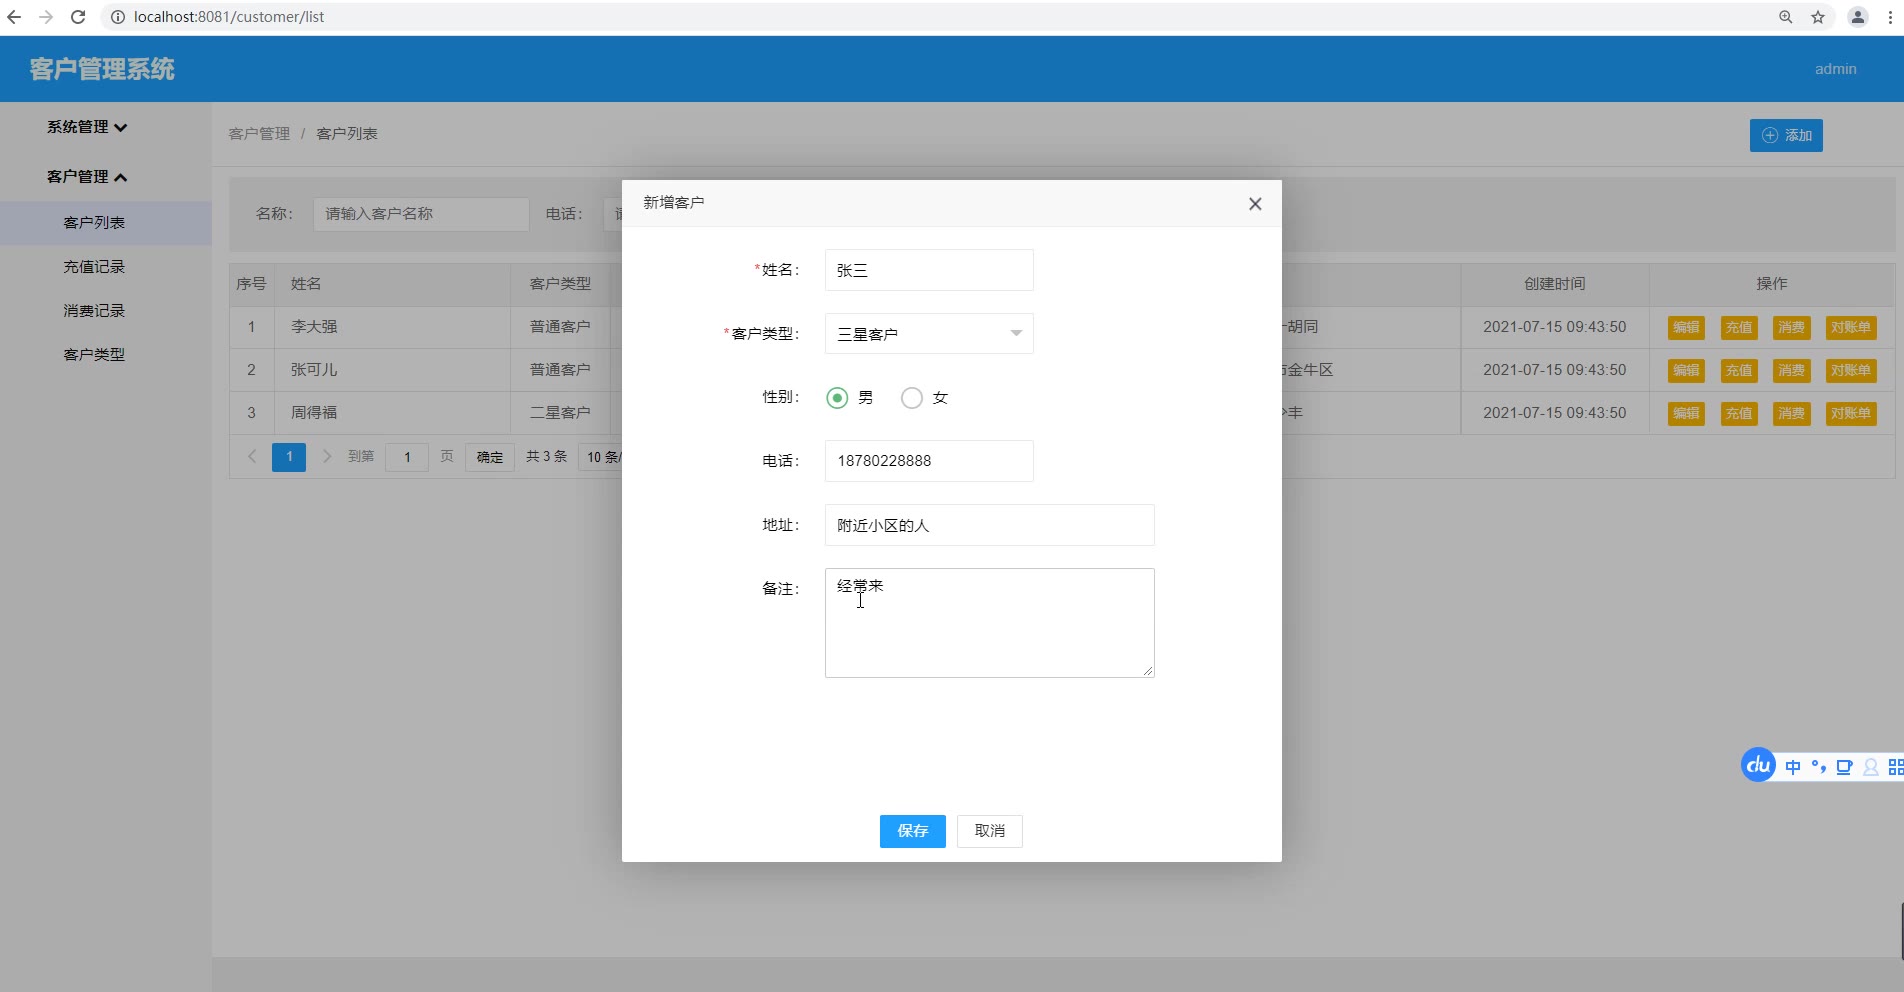Screen dimensions: 1904x992
Task: Reload the page with the refresh icon
Action: [78, 17]
